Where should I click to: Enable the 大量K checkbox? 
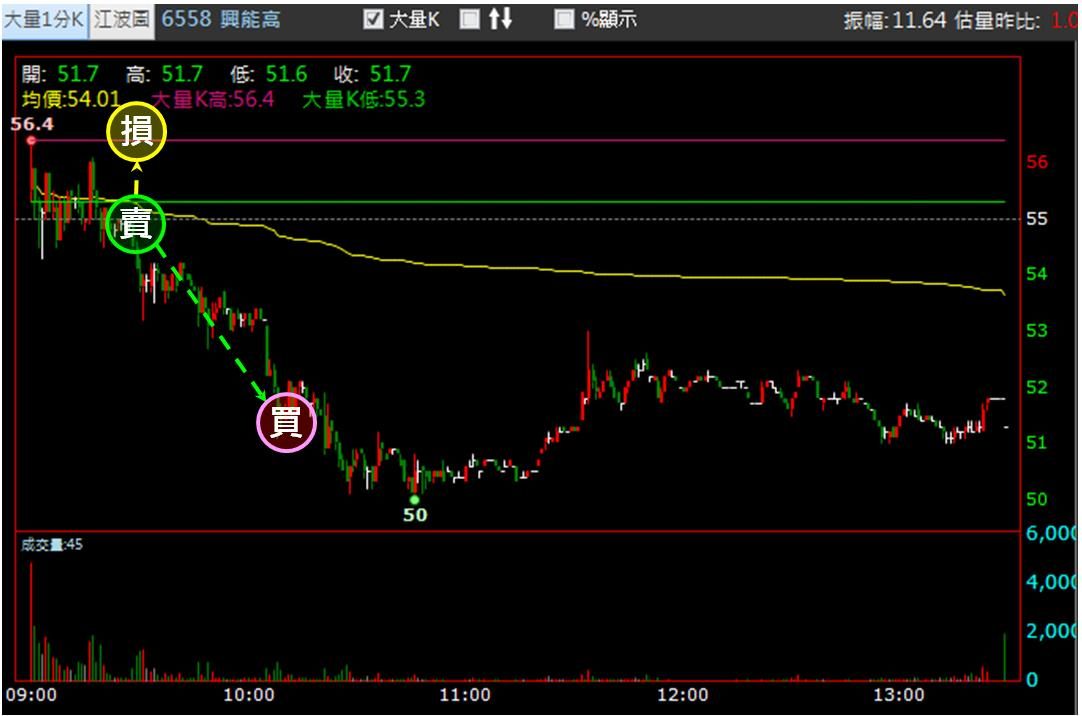(373, 19)
